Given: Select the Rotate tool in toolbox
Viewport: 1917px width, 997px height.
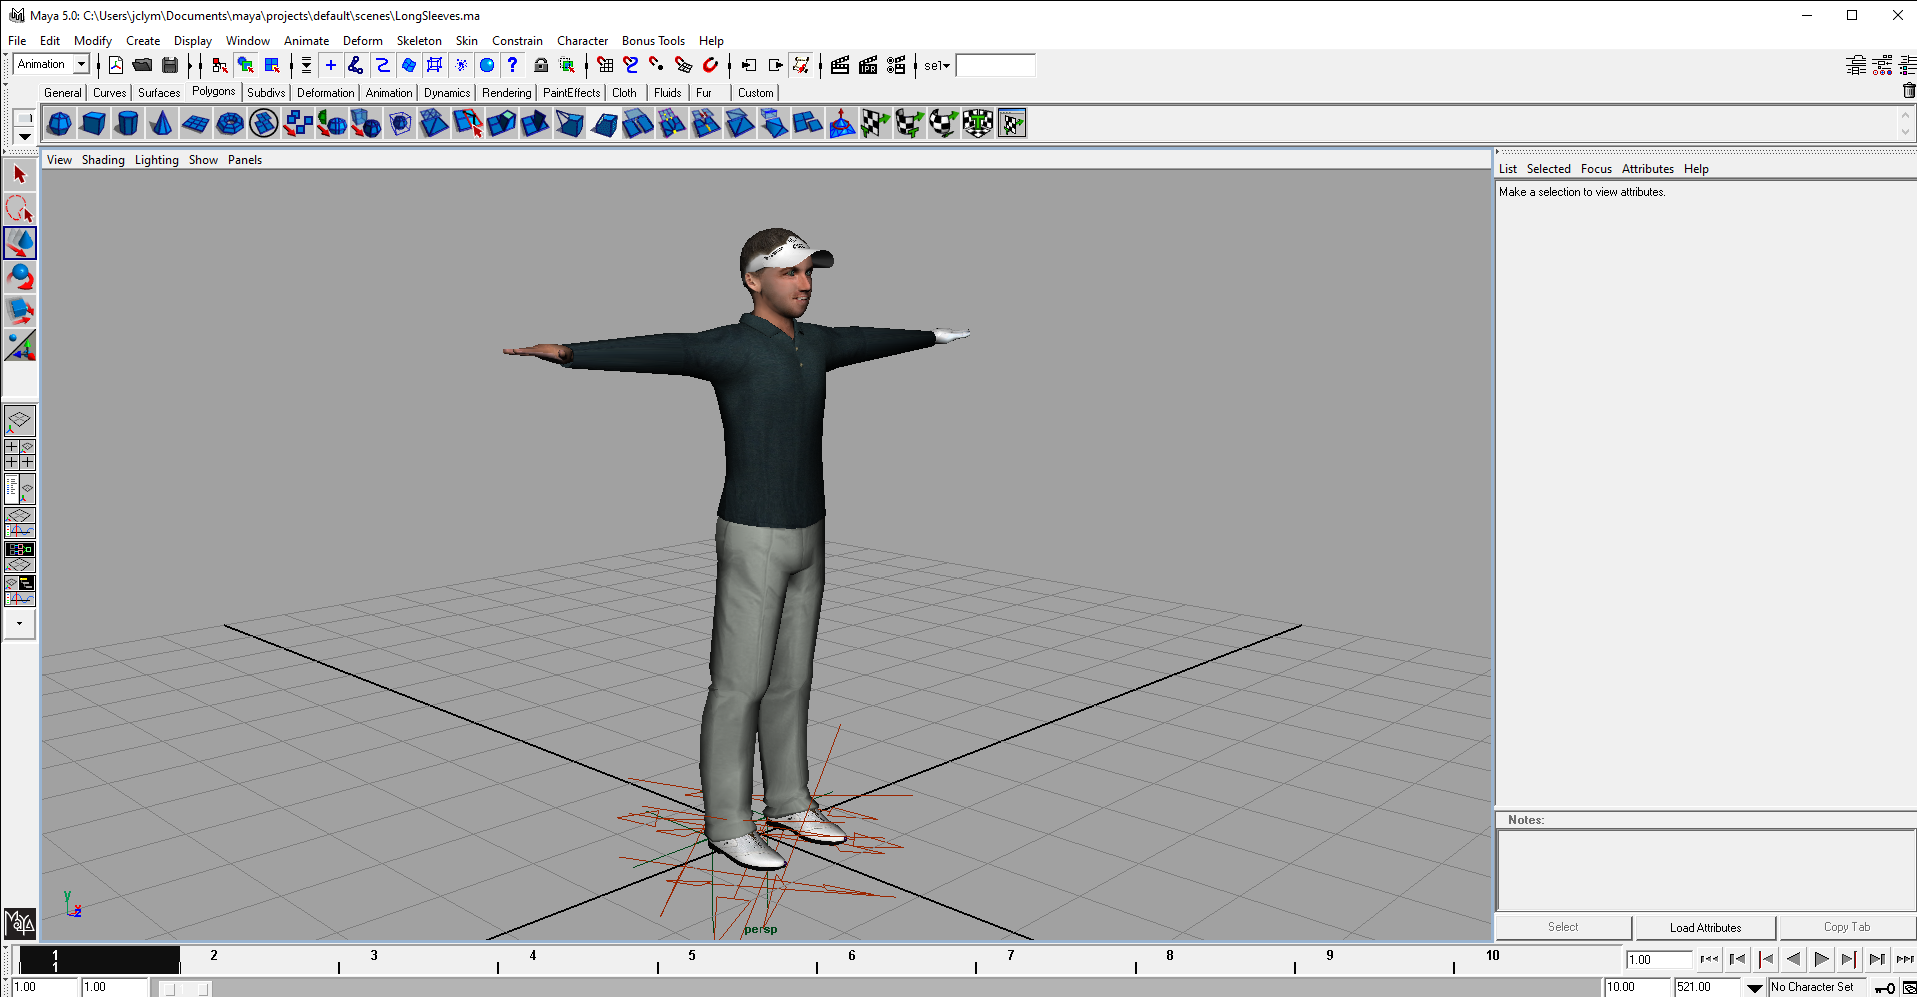Looking at the screenshot, I should (x=20, y=277).
